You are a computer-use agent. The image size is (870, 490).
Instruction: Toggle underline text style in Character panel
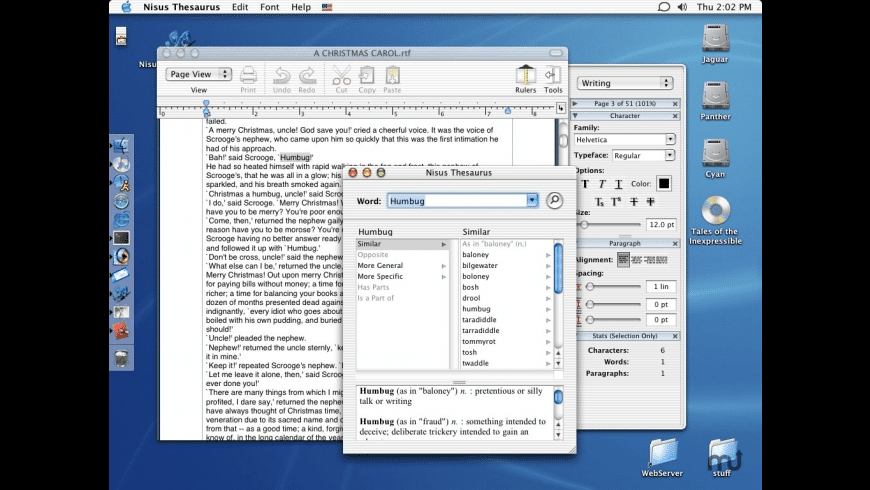pos(619,184)
